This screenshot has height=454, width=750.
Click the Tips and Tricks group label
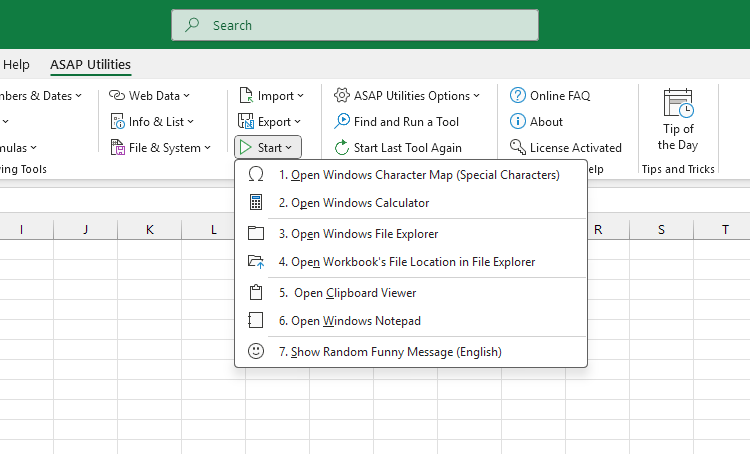tap(678, 169)
